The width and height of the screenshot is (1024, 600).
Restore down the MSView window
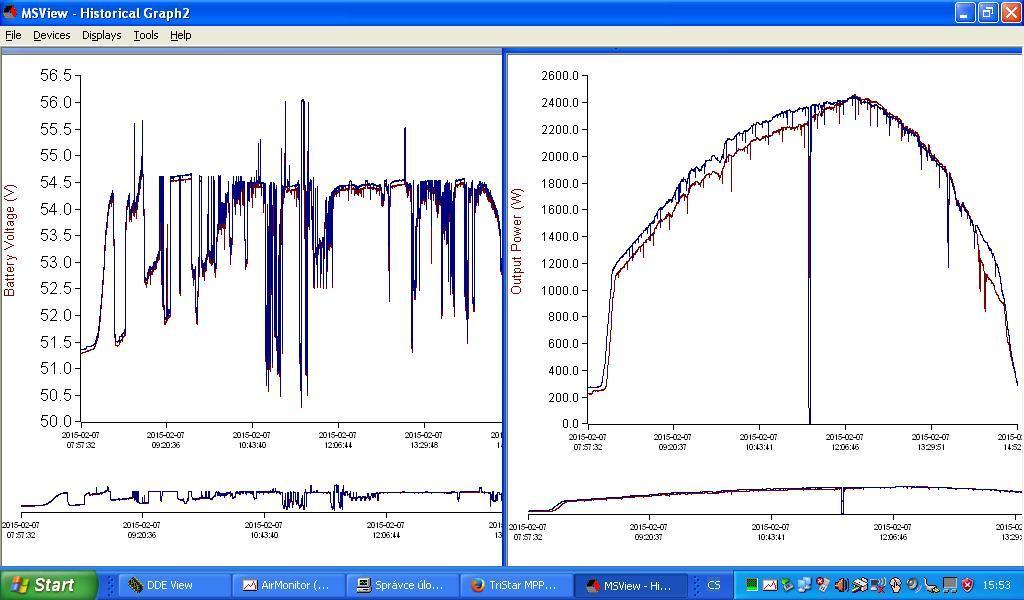click(987, 13)
